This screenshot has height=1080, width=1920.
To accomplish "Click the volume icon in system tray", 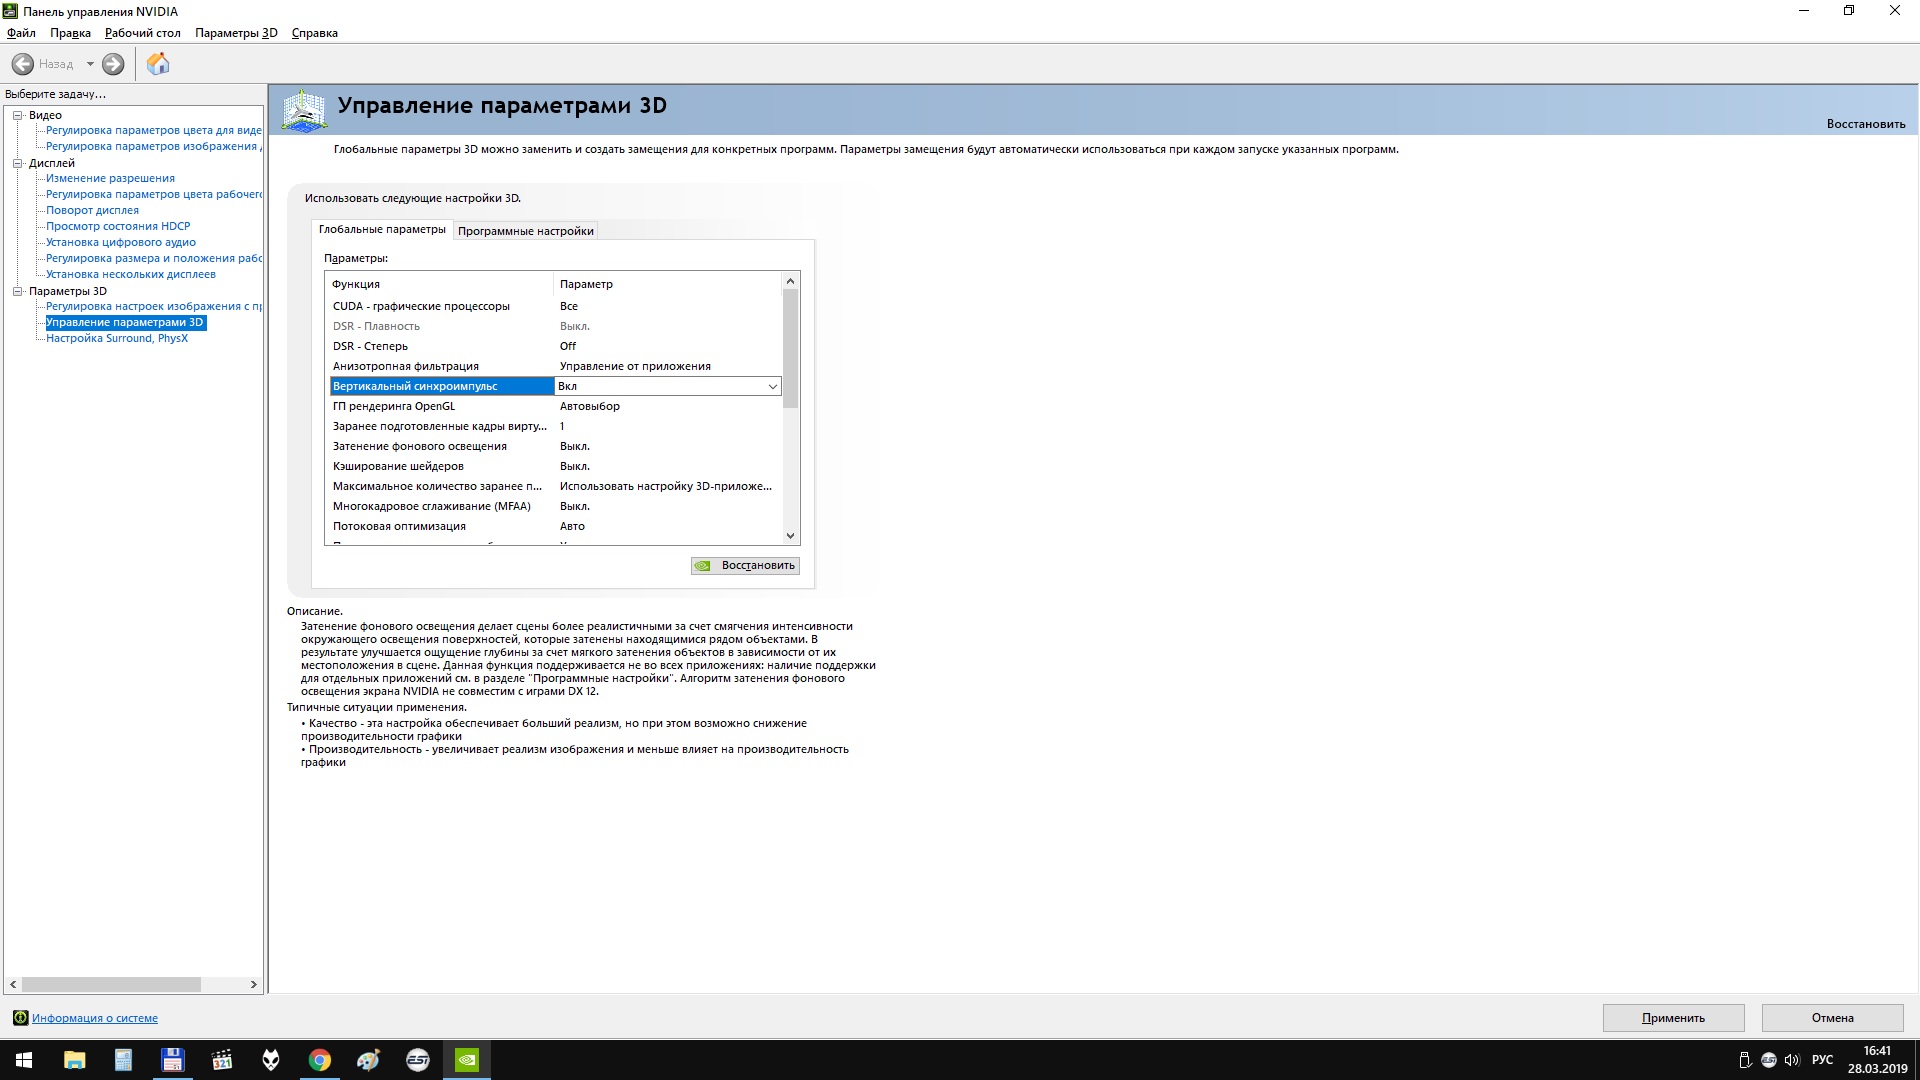I will point(1792,1060).
